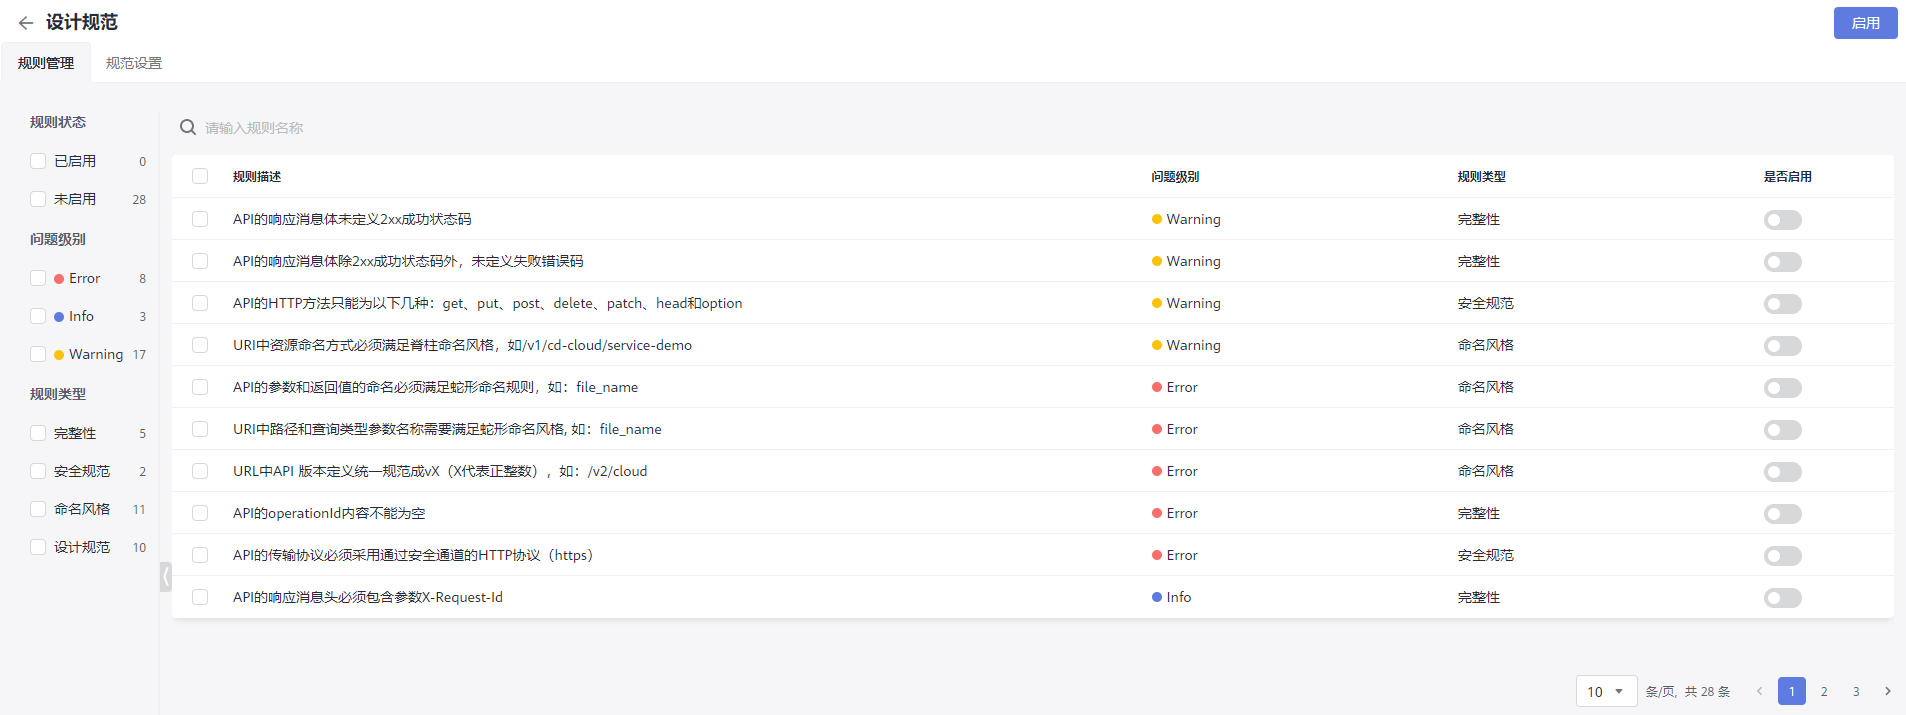1906x715 pixels.
Task: Select all rules with header checkbox
Action: 200,176
